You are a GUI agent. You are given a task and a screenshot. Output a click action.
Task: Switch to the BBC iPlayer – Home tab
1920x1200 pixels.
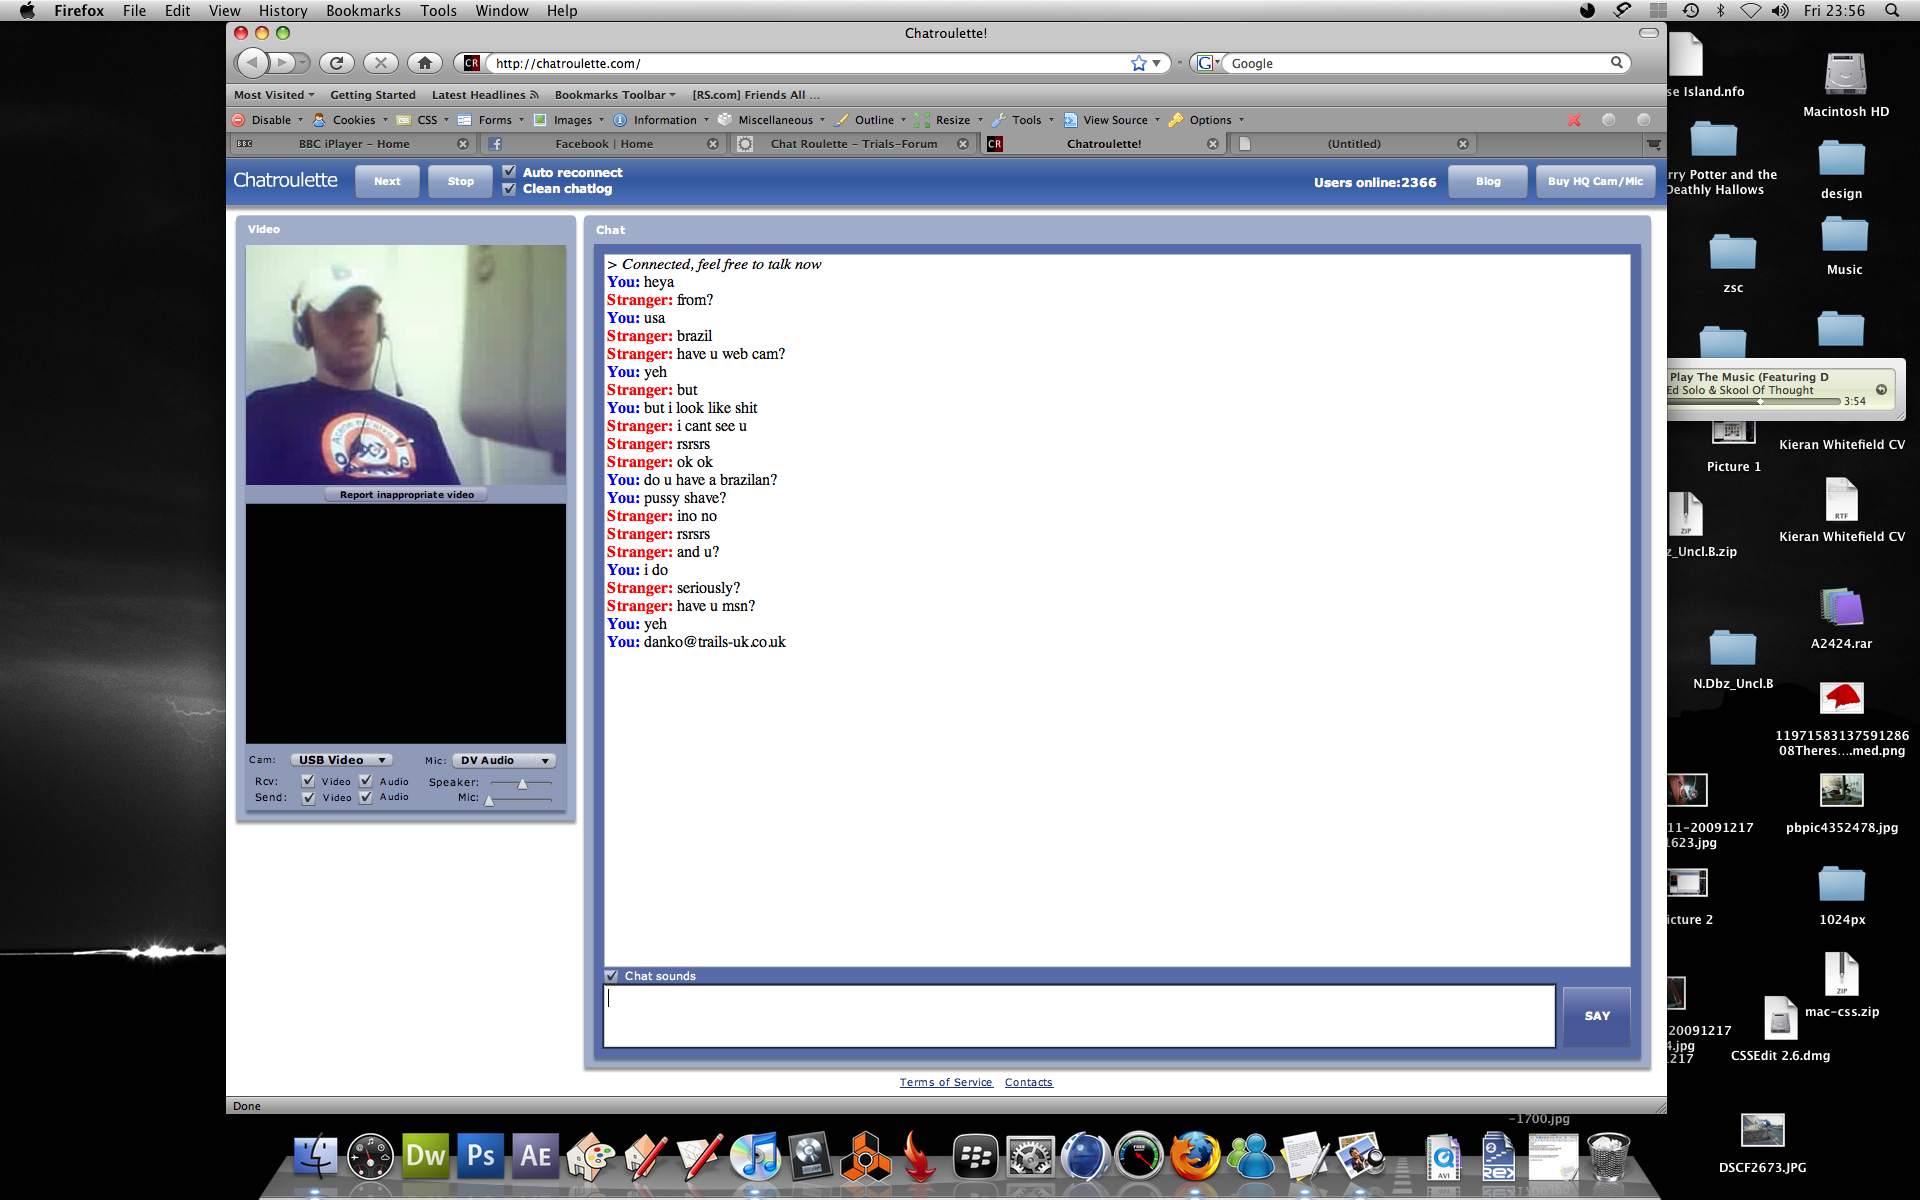pos(353,144)
